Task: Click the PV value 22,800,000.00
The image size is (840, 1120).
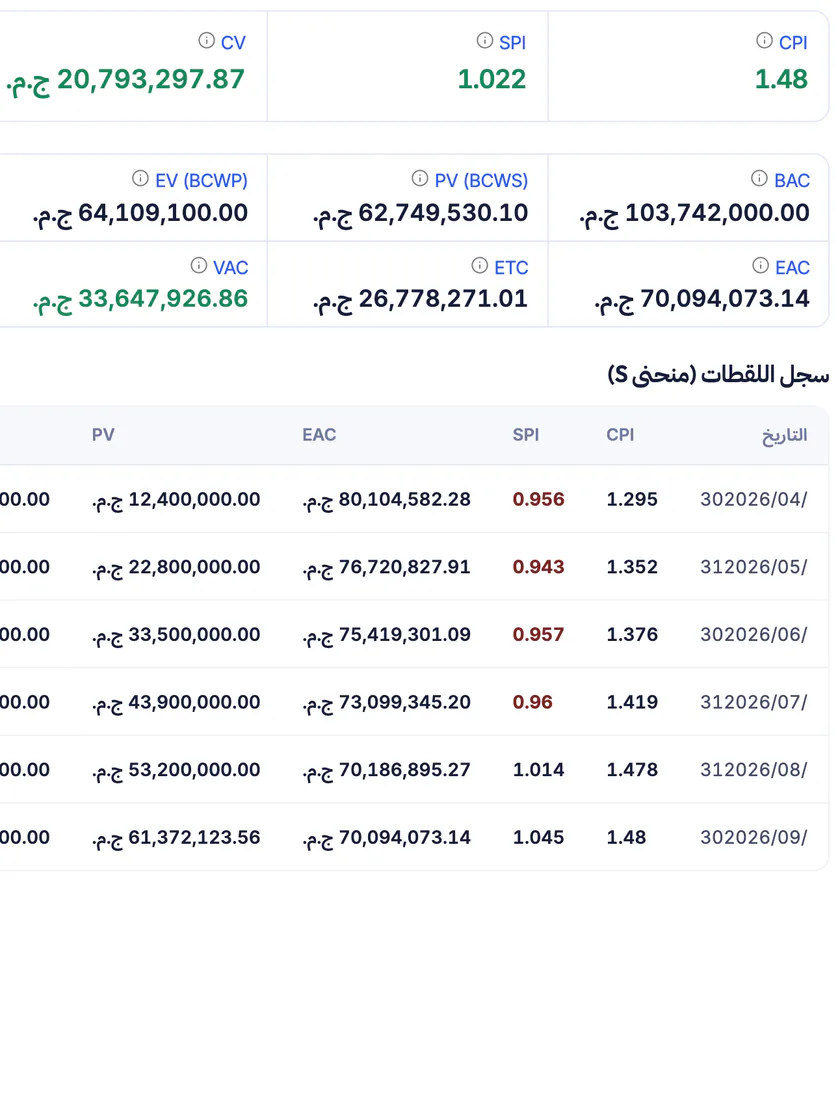Action: pyautogui.click(x=176, y=568)
